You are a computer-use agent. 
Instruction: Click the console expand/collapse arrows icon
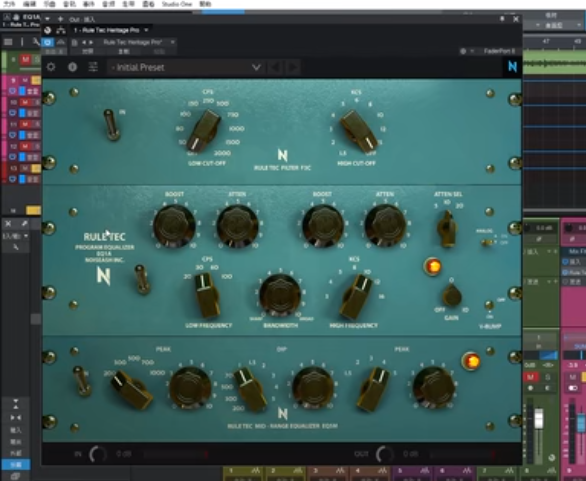pyautogui.click(x=15, y=404)
